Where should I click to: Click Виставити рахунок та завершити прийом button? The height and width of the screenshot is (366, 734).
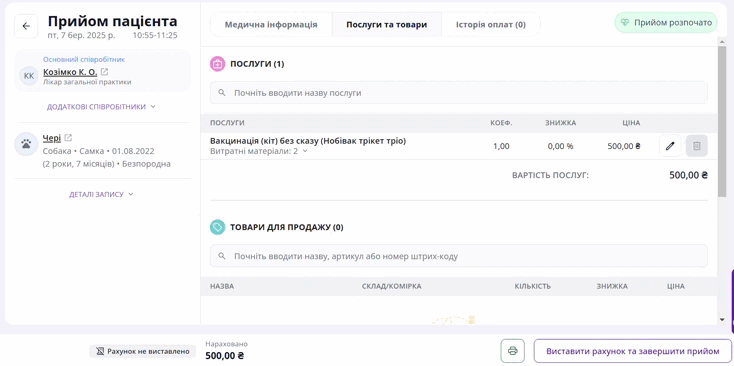(632, 351)
